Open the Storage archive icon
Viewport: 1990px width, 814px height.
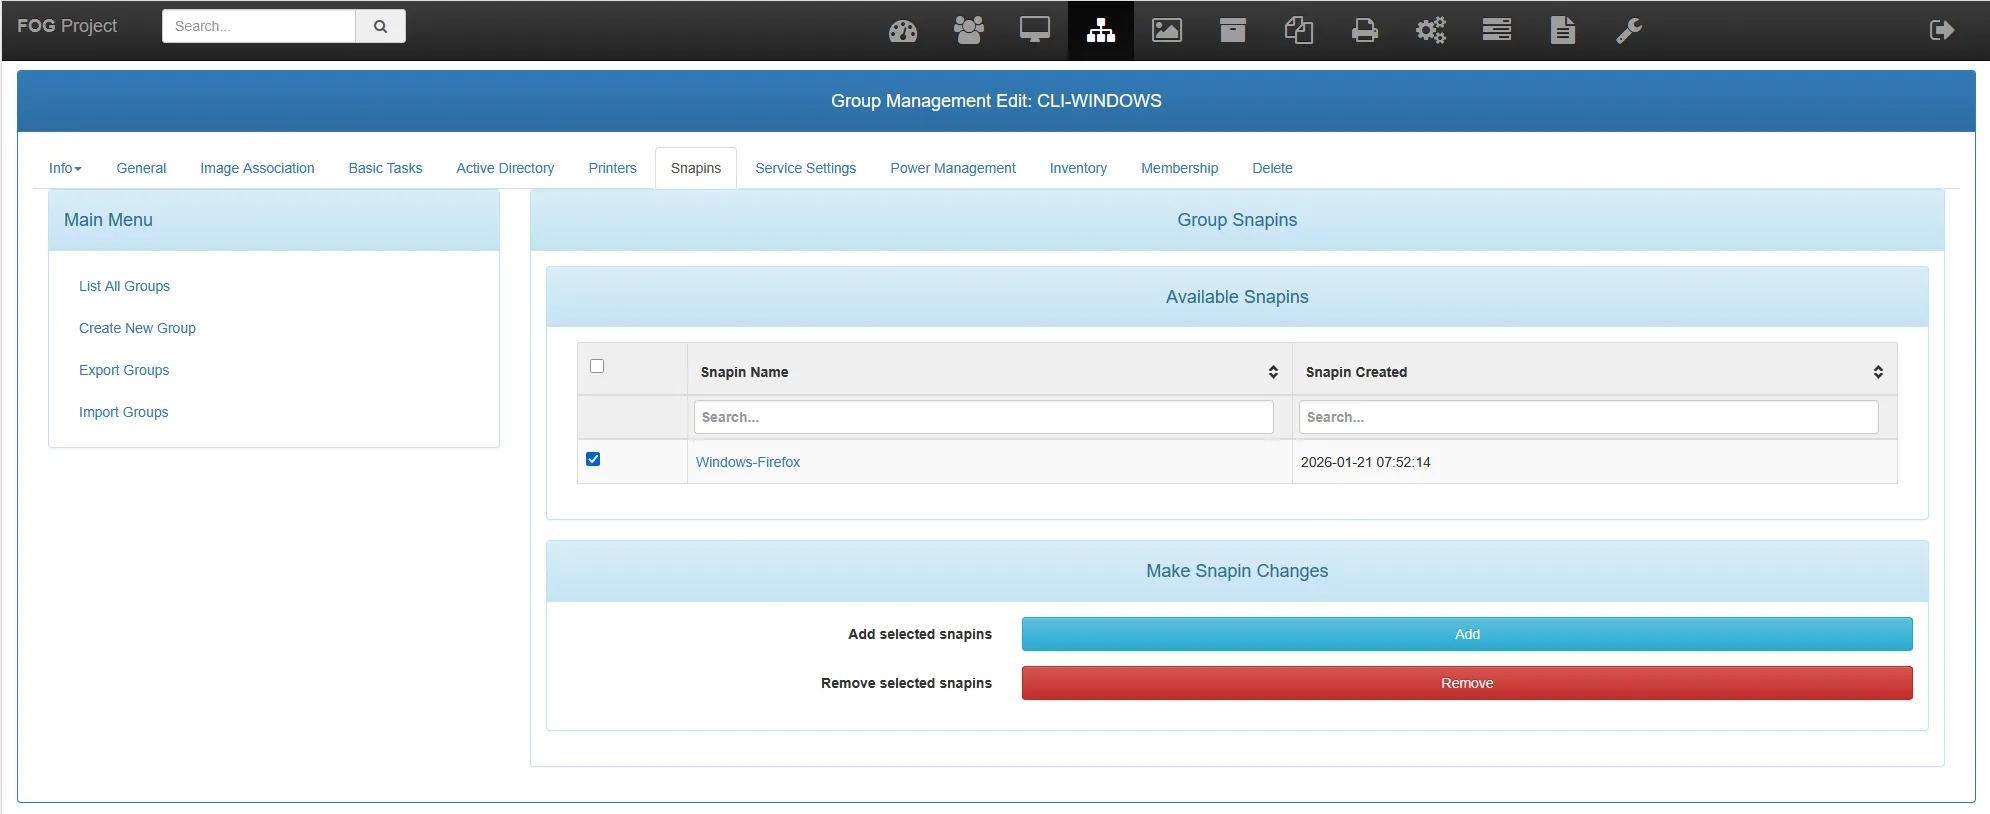[x=1232, y=31]
